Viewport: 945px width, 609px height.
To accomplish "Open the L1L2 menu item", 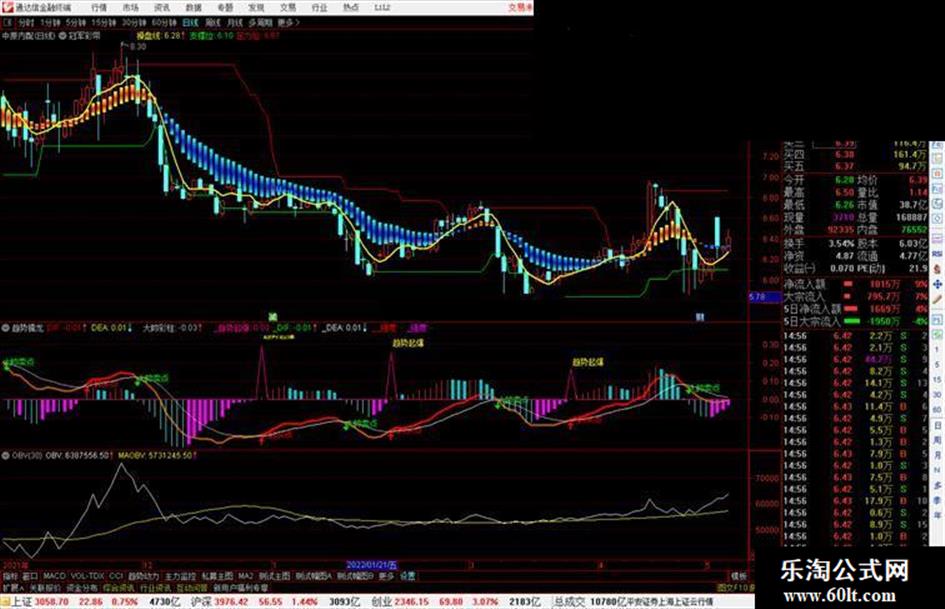I will coord(382,8).
